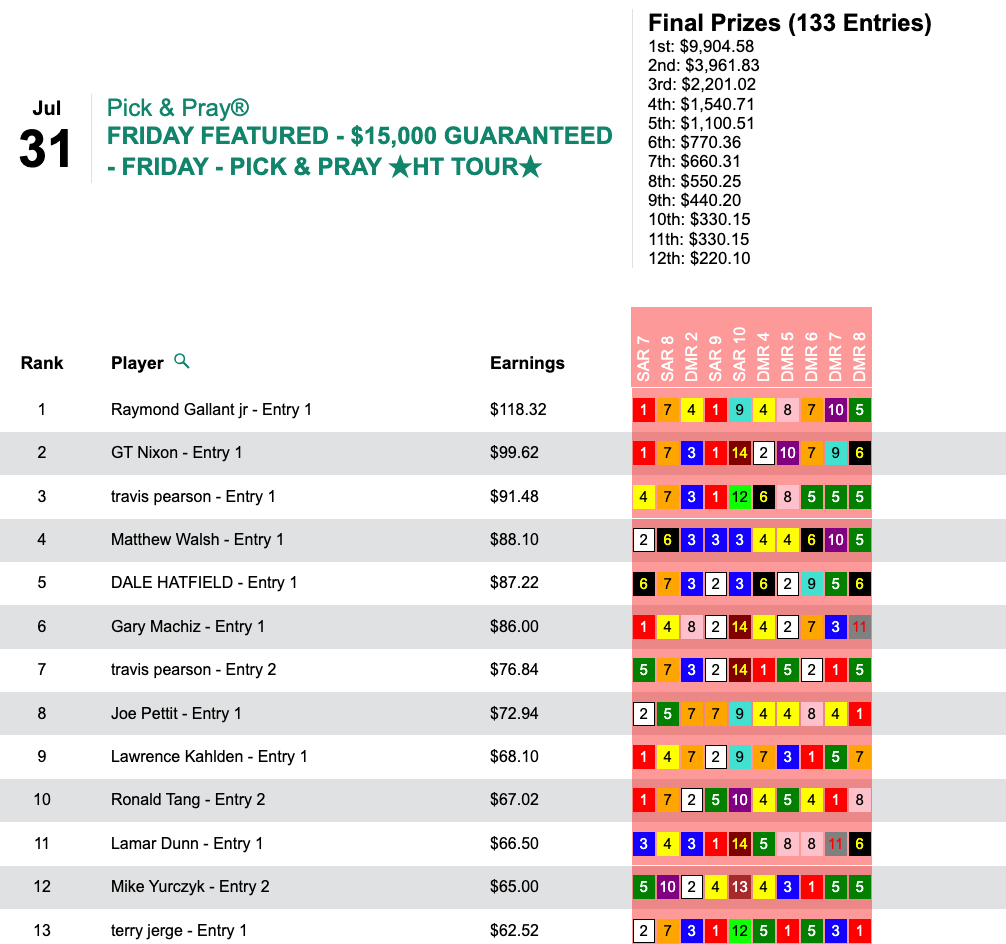The width and height of the screenshot is (1006, 944).
Task: Click the SAR 10 race column header
Action: [x=740, y=354]
